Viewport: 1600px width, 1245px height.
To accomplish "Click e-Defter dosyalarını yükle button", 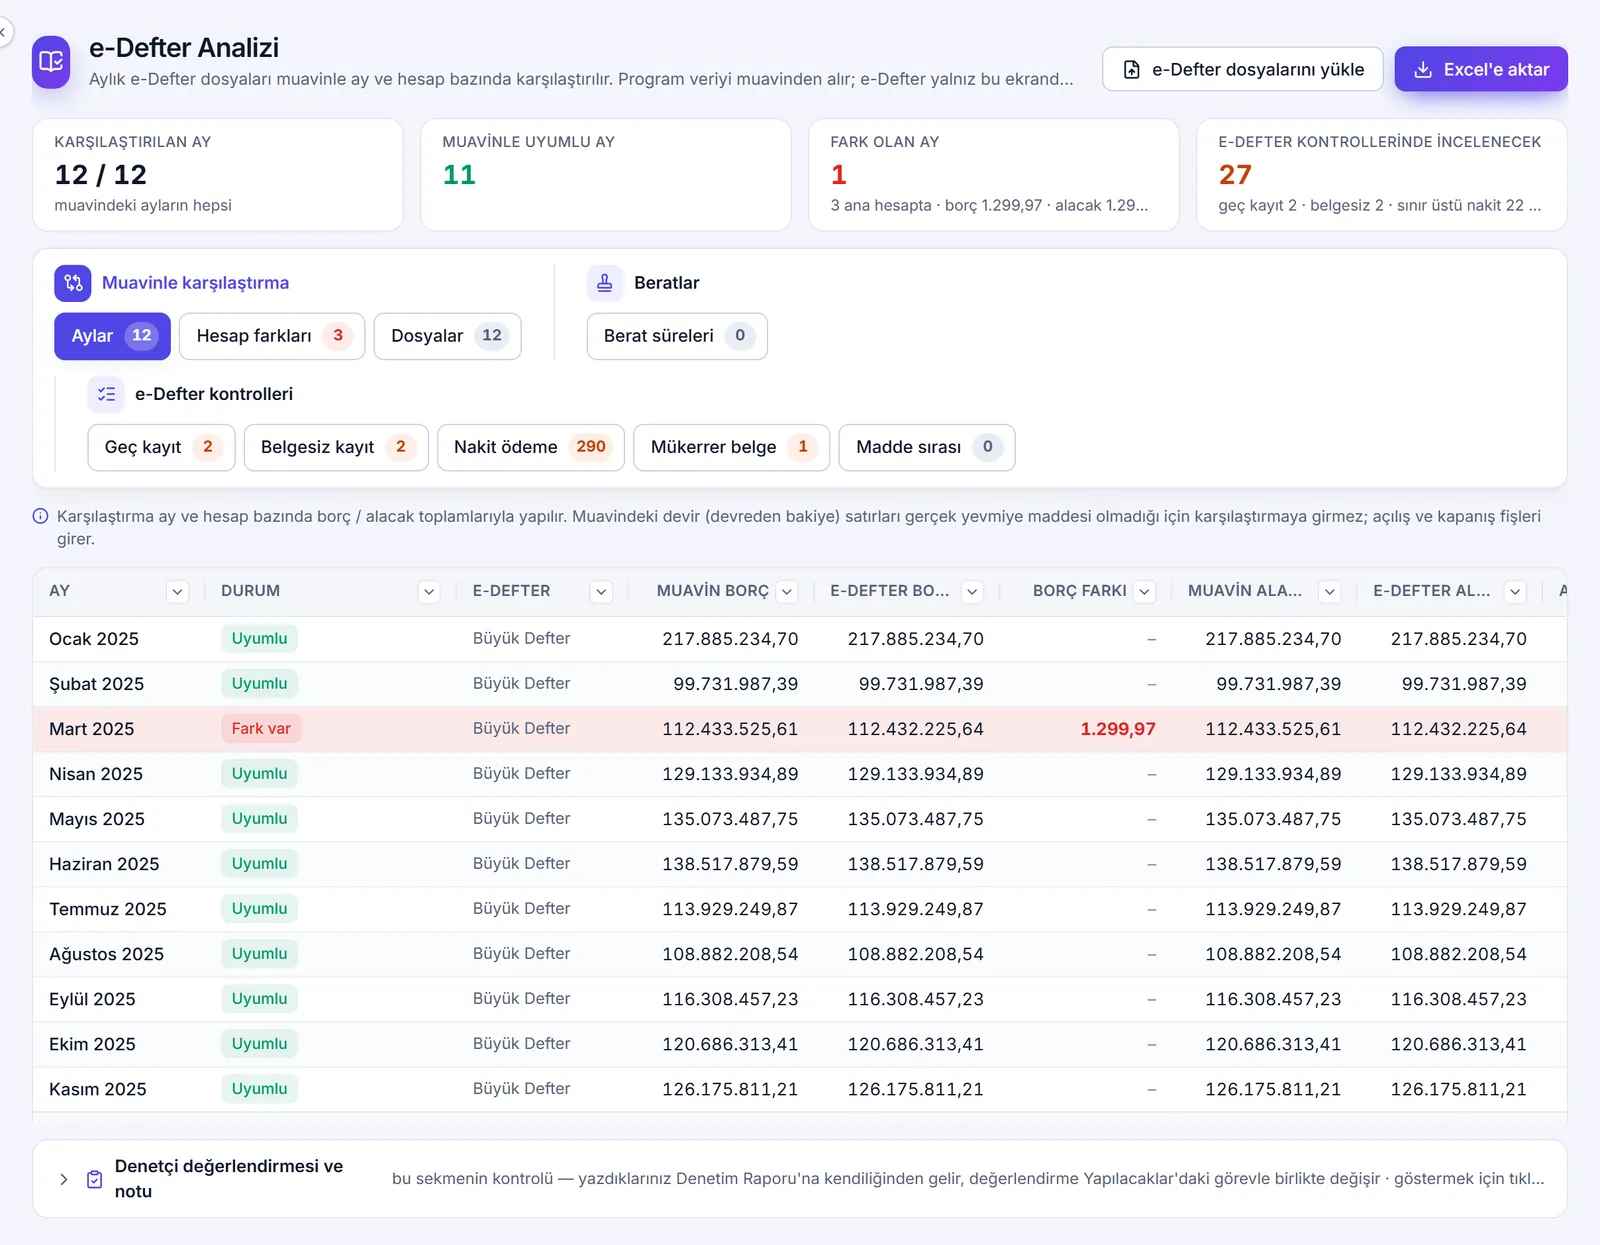I will click(1243, 69).
